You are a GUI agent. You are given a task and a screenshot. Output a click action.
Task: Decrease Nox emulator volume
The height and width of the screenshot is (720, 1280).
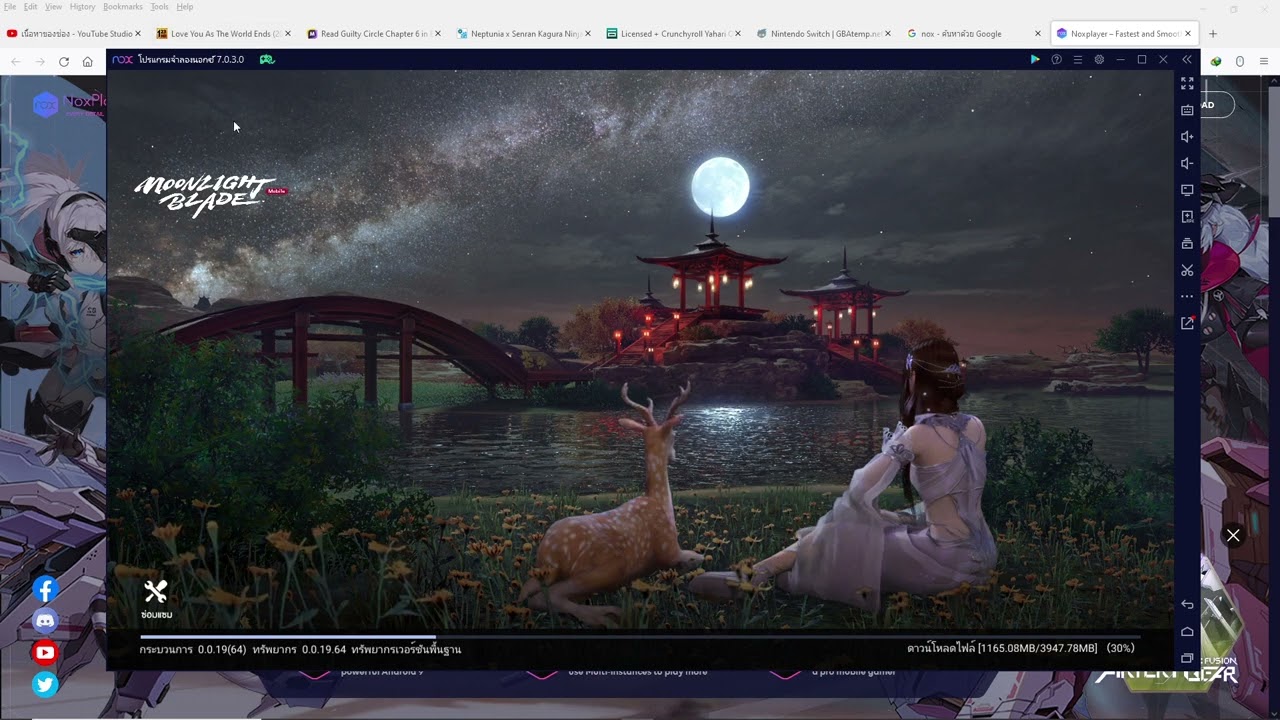[x=1187, y=163]
